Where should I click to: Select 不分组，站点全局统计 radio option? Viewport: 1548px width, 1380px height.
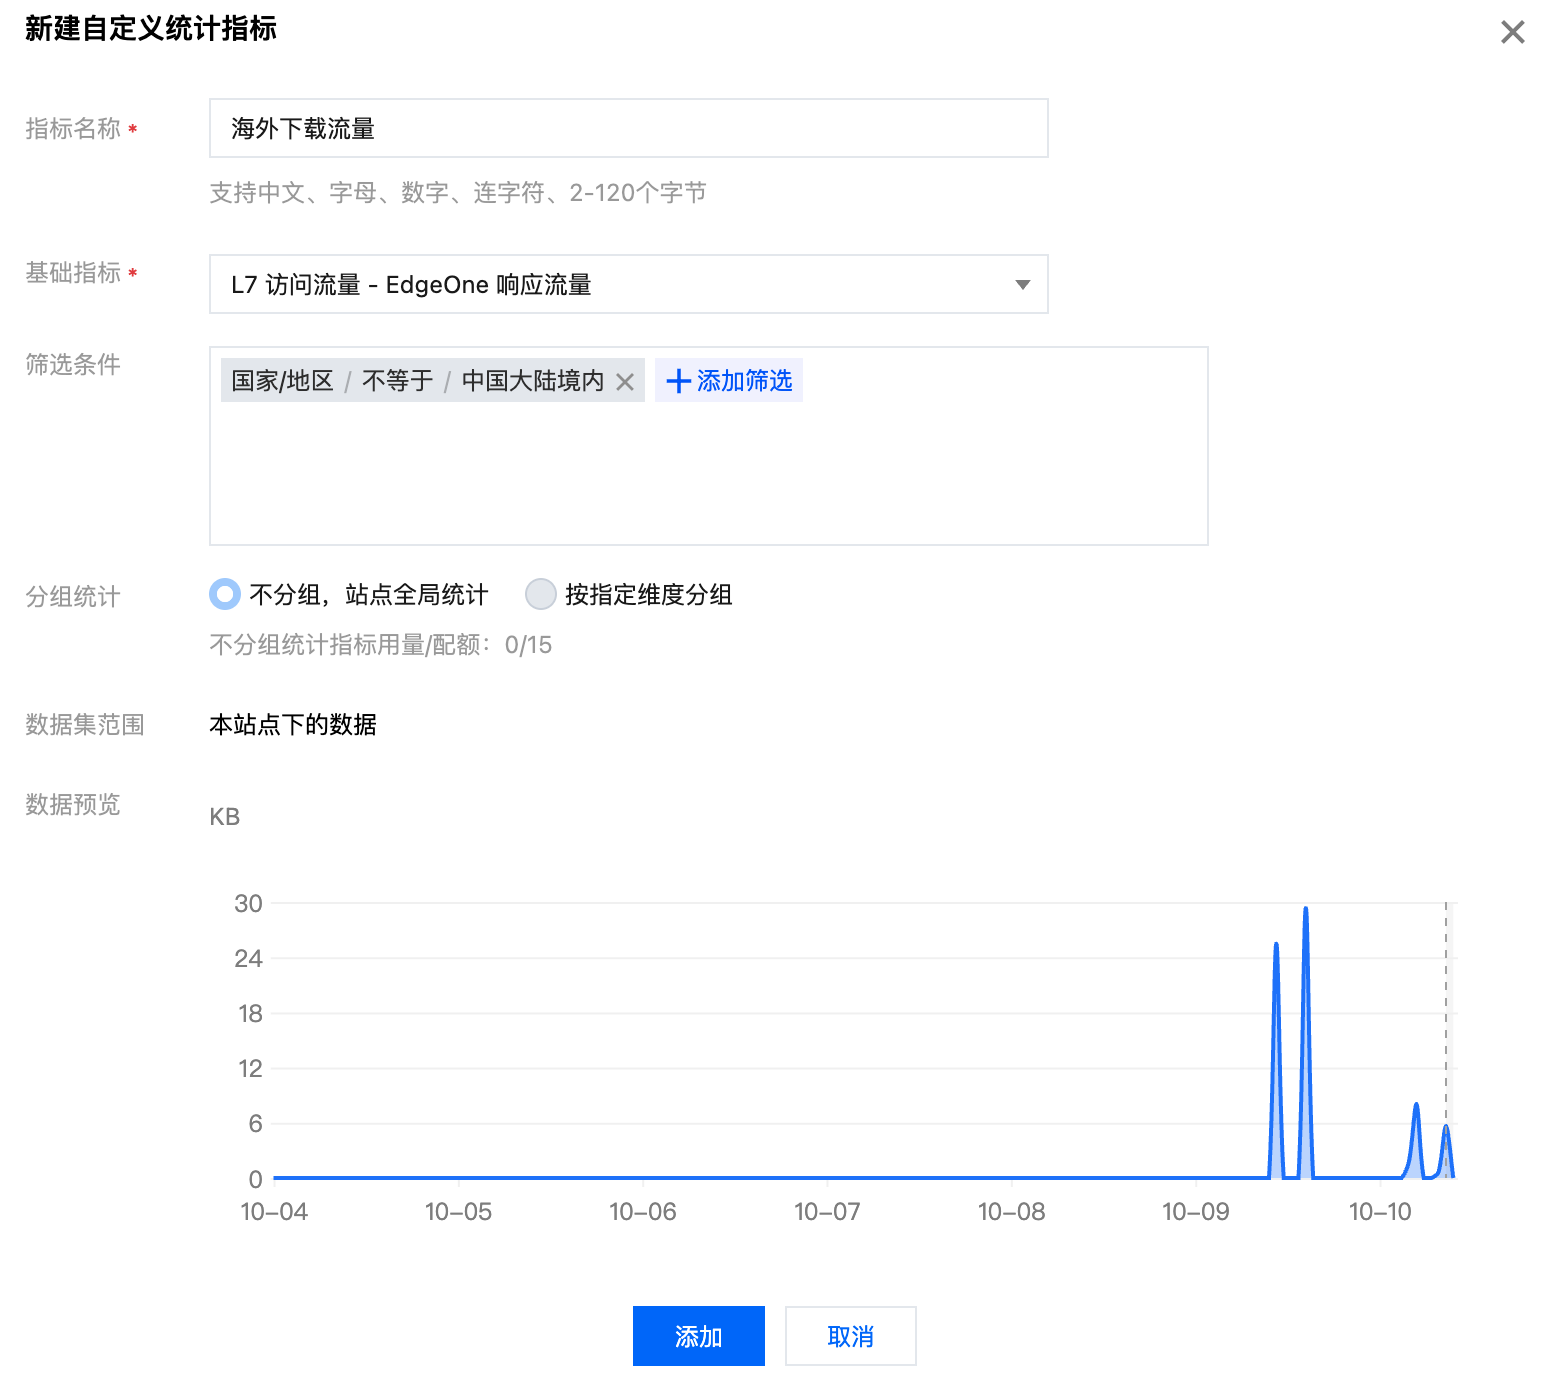[x=226, y=595]
